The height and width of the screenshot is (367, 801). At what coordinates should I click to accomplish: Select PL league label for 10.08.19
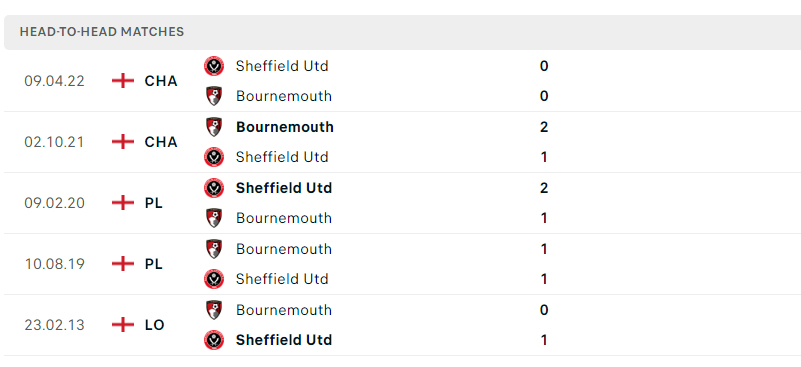point(153,264)
